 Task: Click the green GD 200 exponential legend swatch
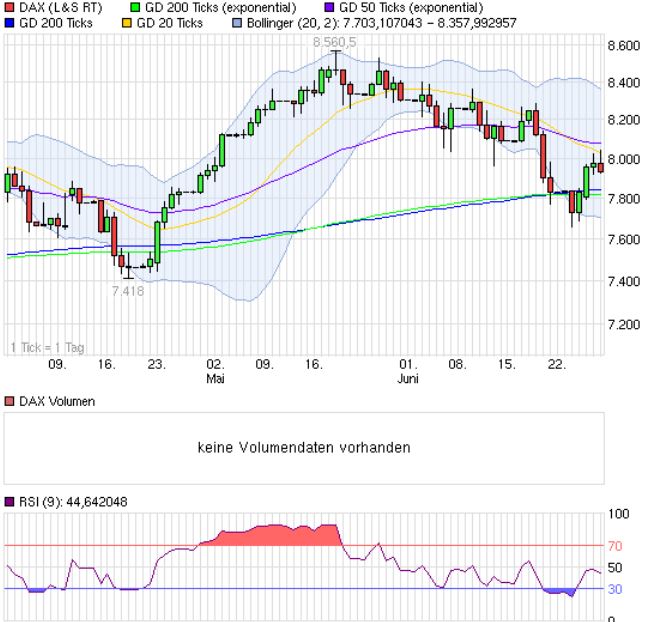tap(135, 7)
